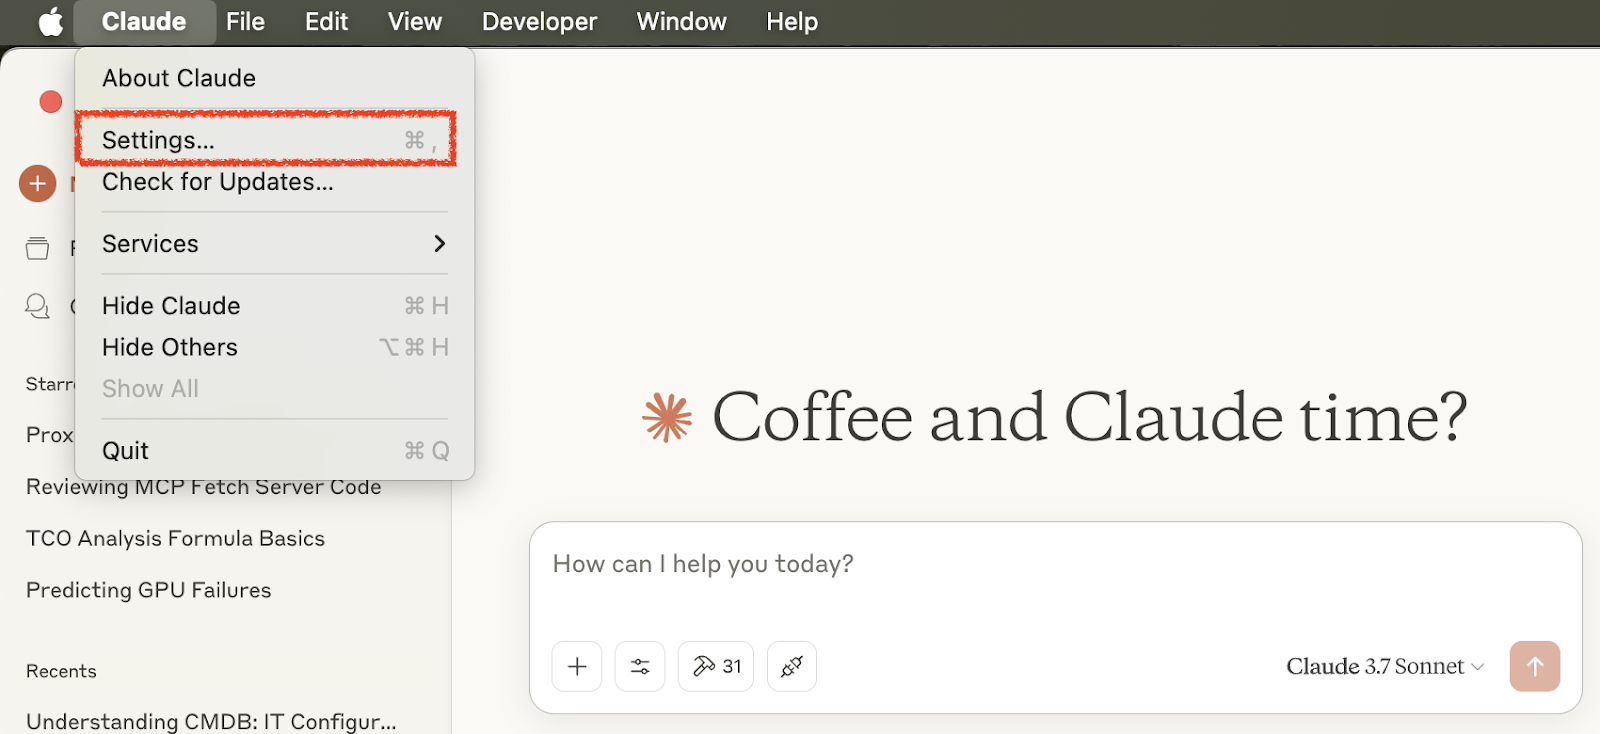This screenshot has height=734, width=1600.
Task: Open chat TCO Analysis Formula Basics
Action: point(175,538)
